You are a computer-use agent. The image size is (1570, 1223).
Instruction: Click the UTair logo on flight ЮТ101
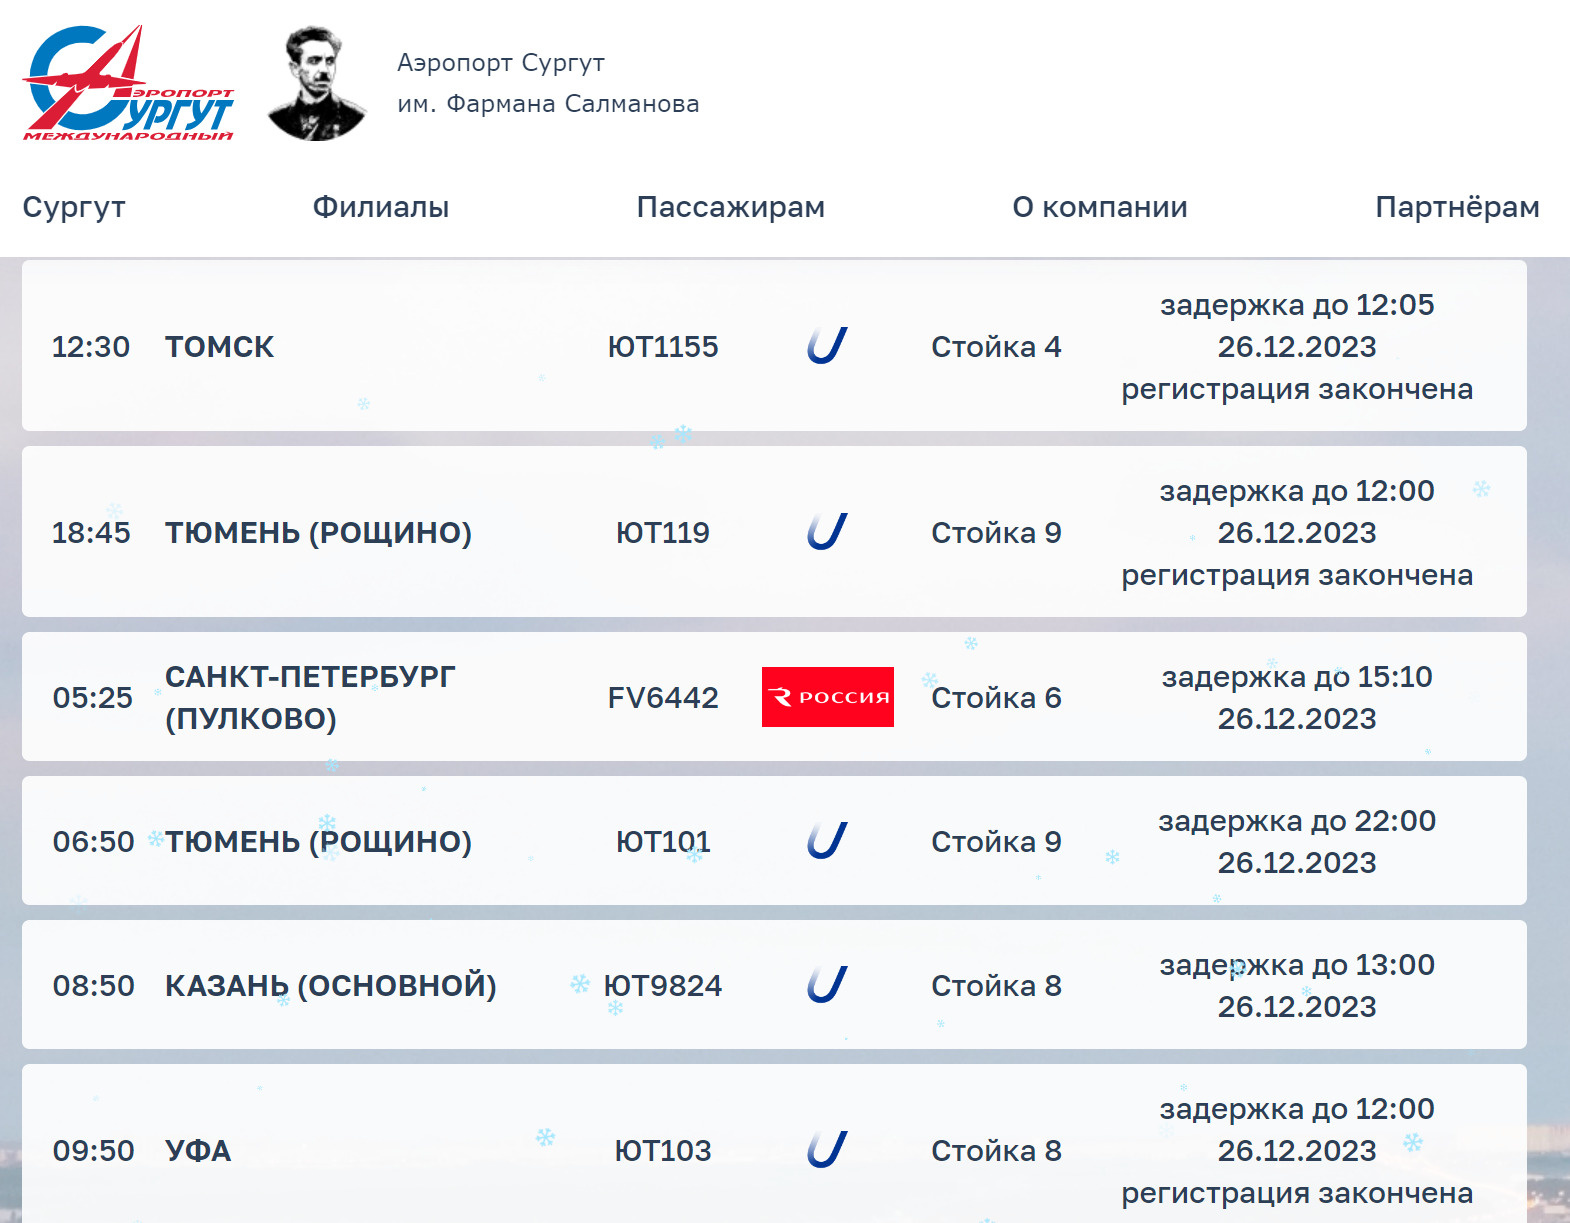(827, 841)
